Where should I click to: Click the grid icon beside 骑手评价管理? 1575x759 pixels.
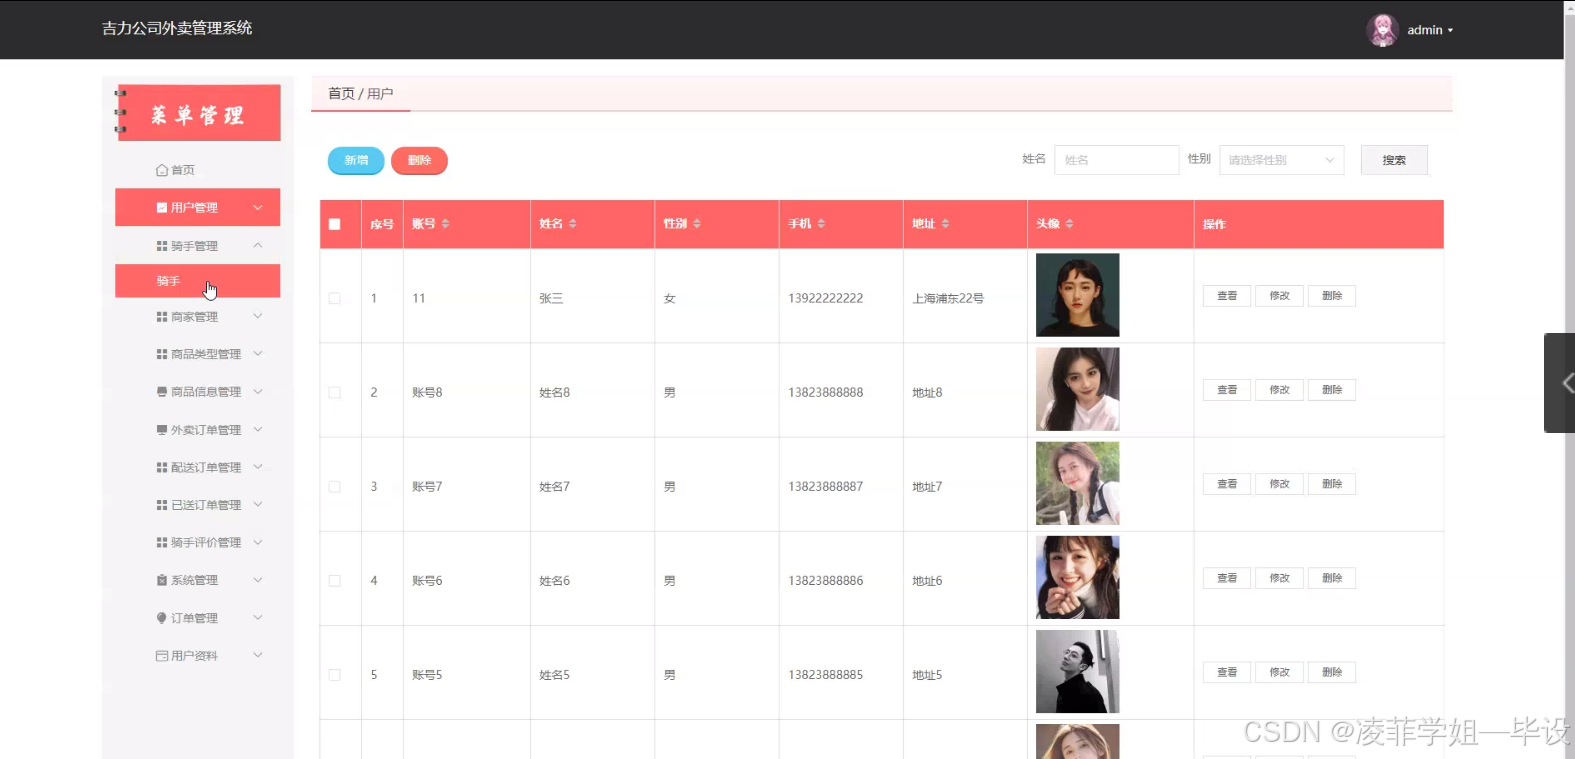click(162, 542)
